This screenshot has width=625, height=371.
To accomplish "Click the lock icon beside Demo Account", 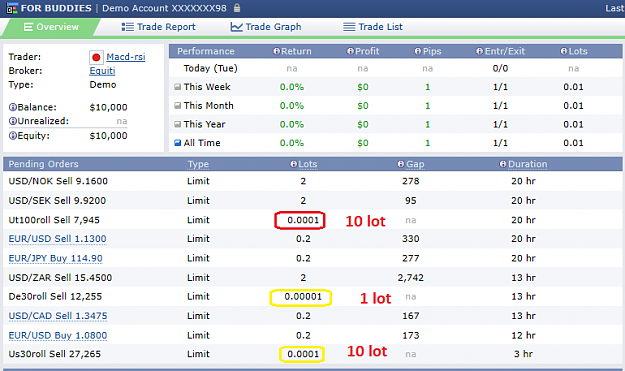I will click(237, 8).
